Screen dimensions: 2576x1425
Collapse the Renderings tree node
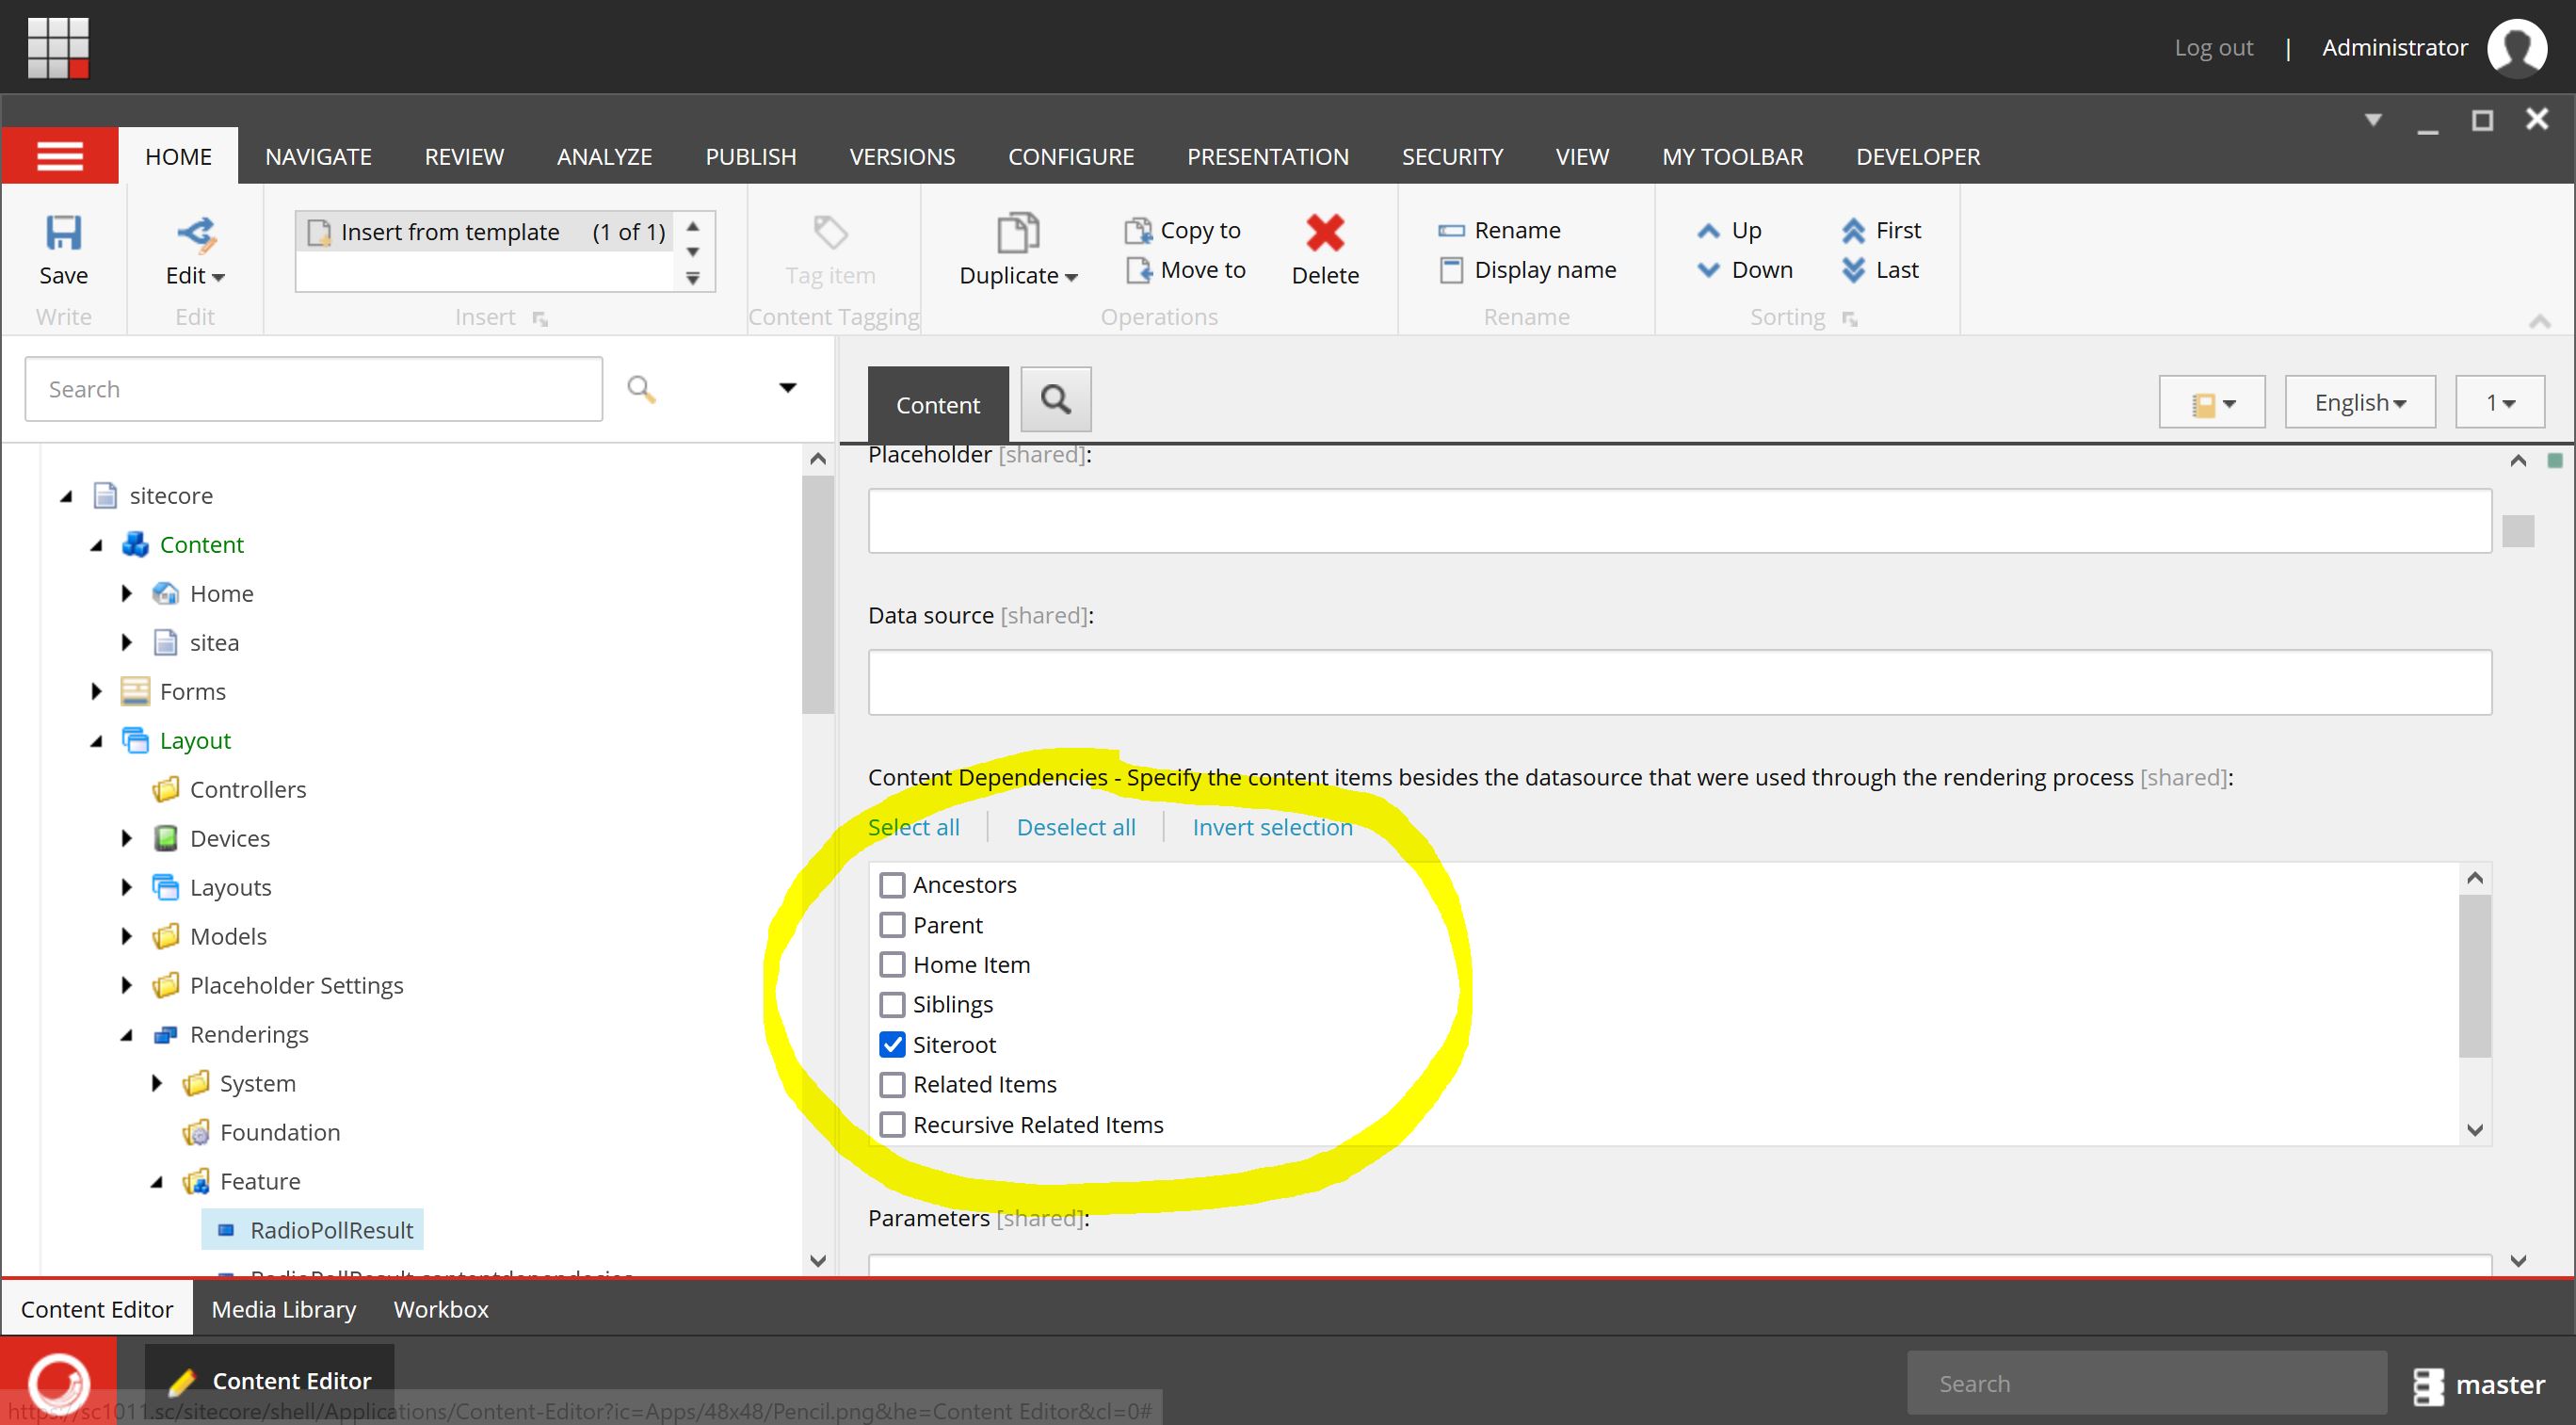(x=127, y=1035)
